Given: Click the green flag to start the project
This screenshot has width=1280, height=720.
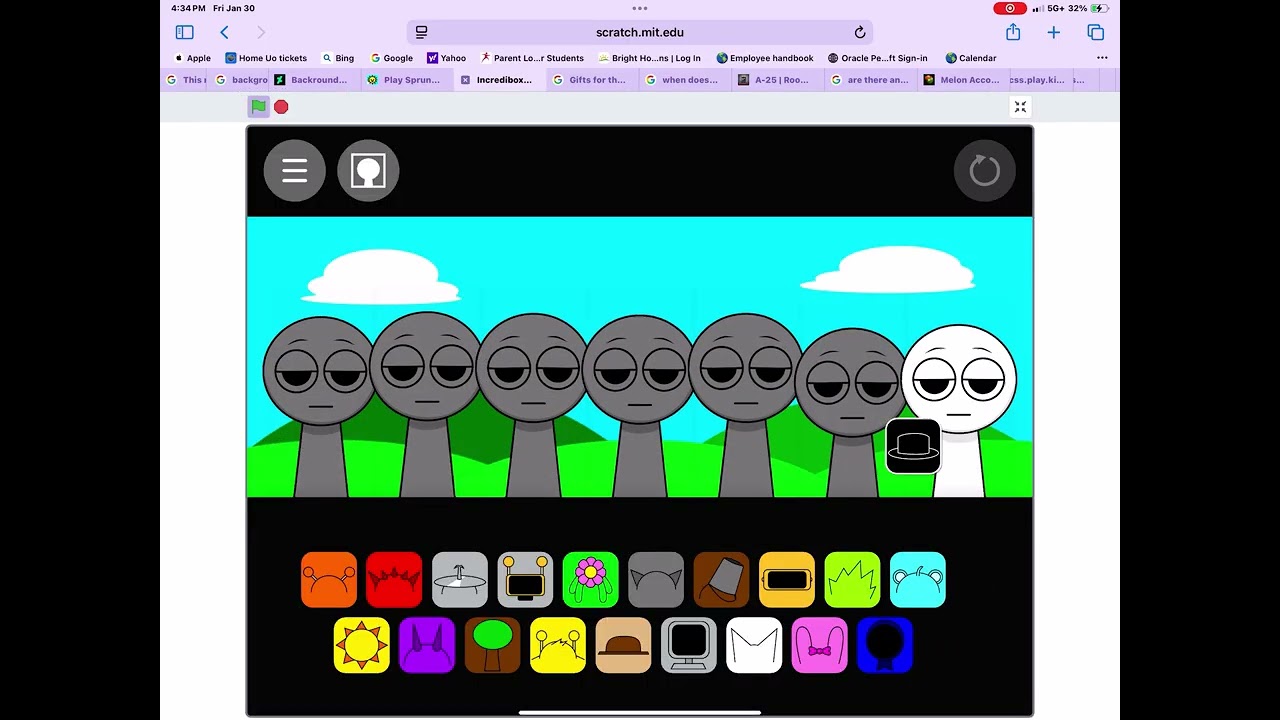Looking at the screenshot, I should point(259,106).
